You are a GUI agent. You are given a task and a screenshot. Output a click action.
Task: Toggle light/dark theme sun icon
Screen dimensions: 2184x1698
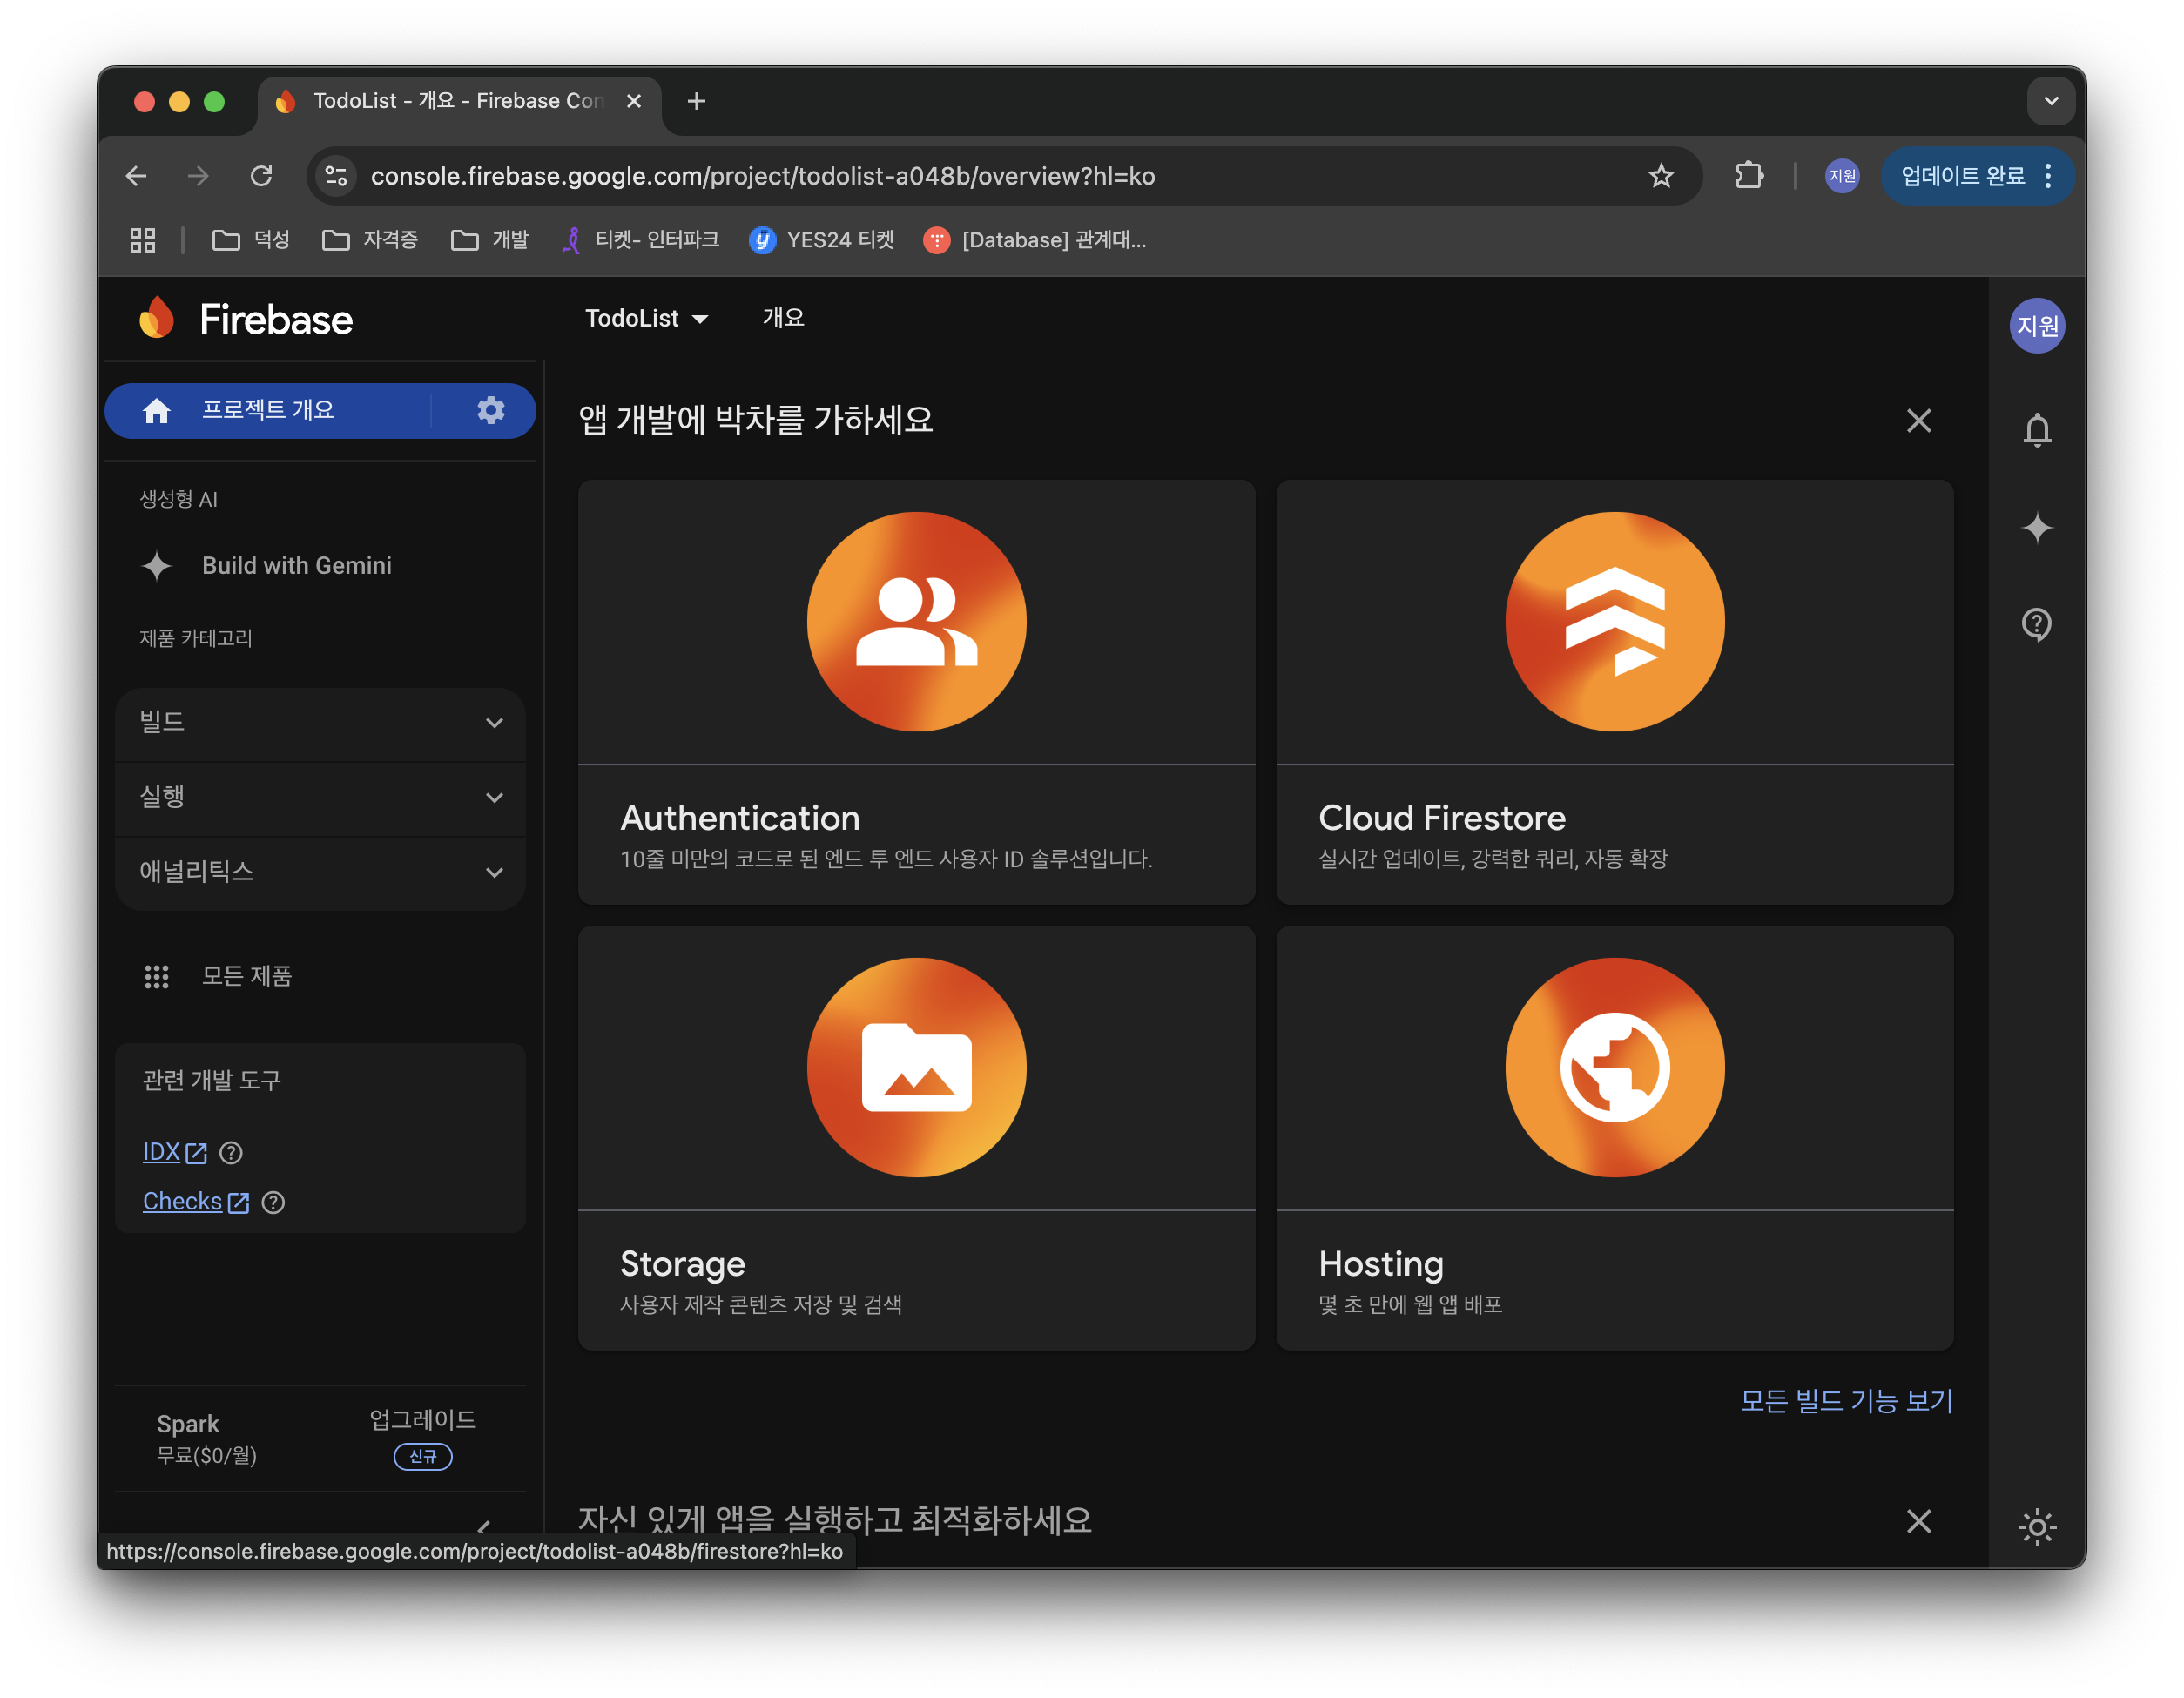pyautogui.click(x=2037, y=1526)
